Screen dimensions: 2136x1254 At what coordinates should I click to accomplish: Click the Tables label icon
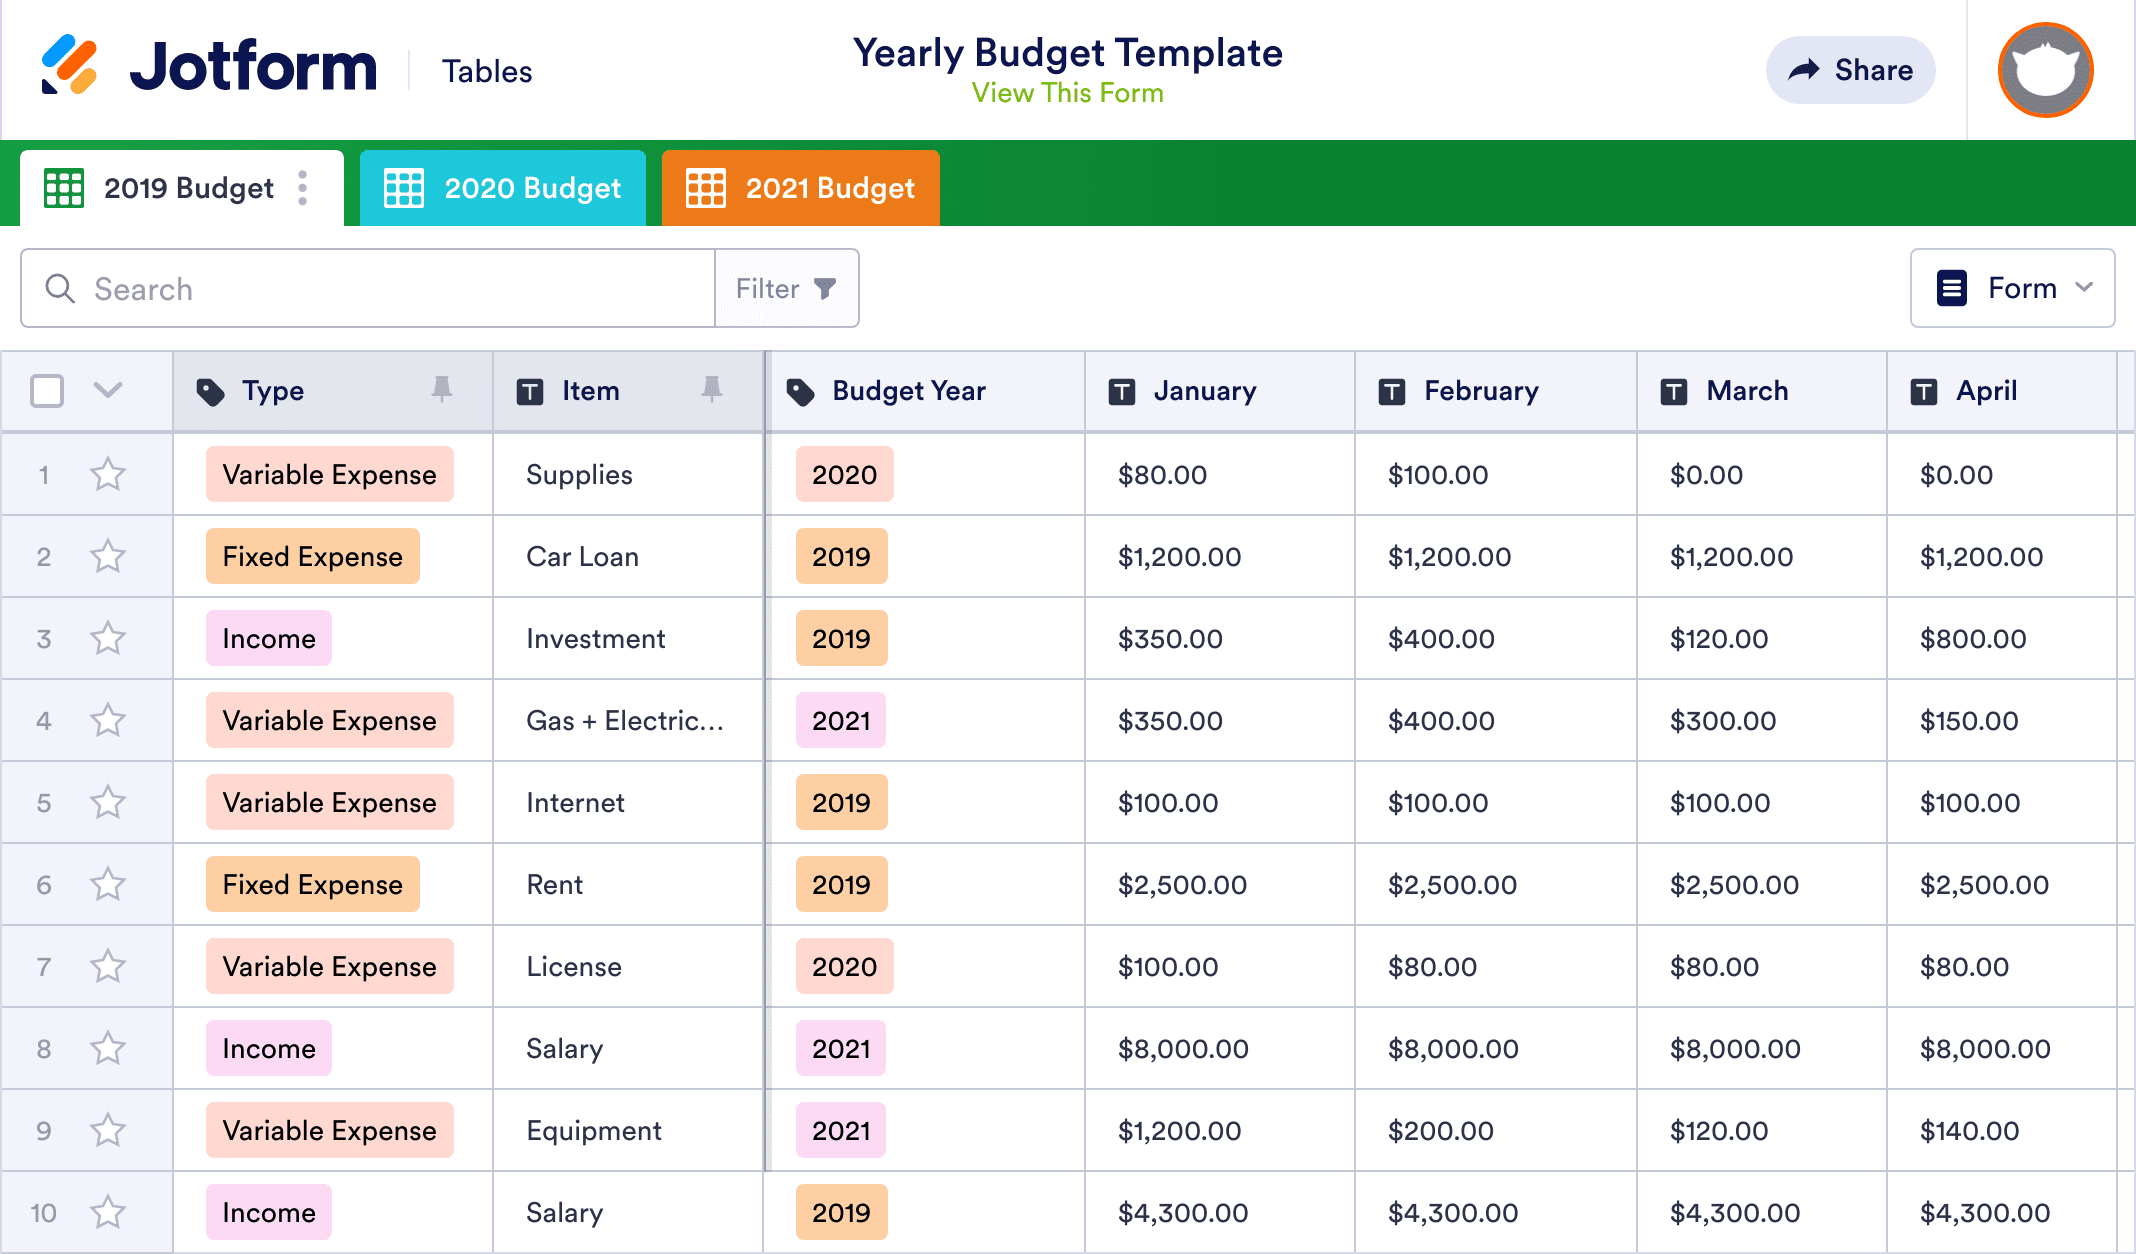click(x=487, y=69)
